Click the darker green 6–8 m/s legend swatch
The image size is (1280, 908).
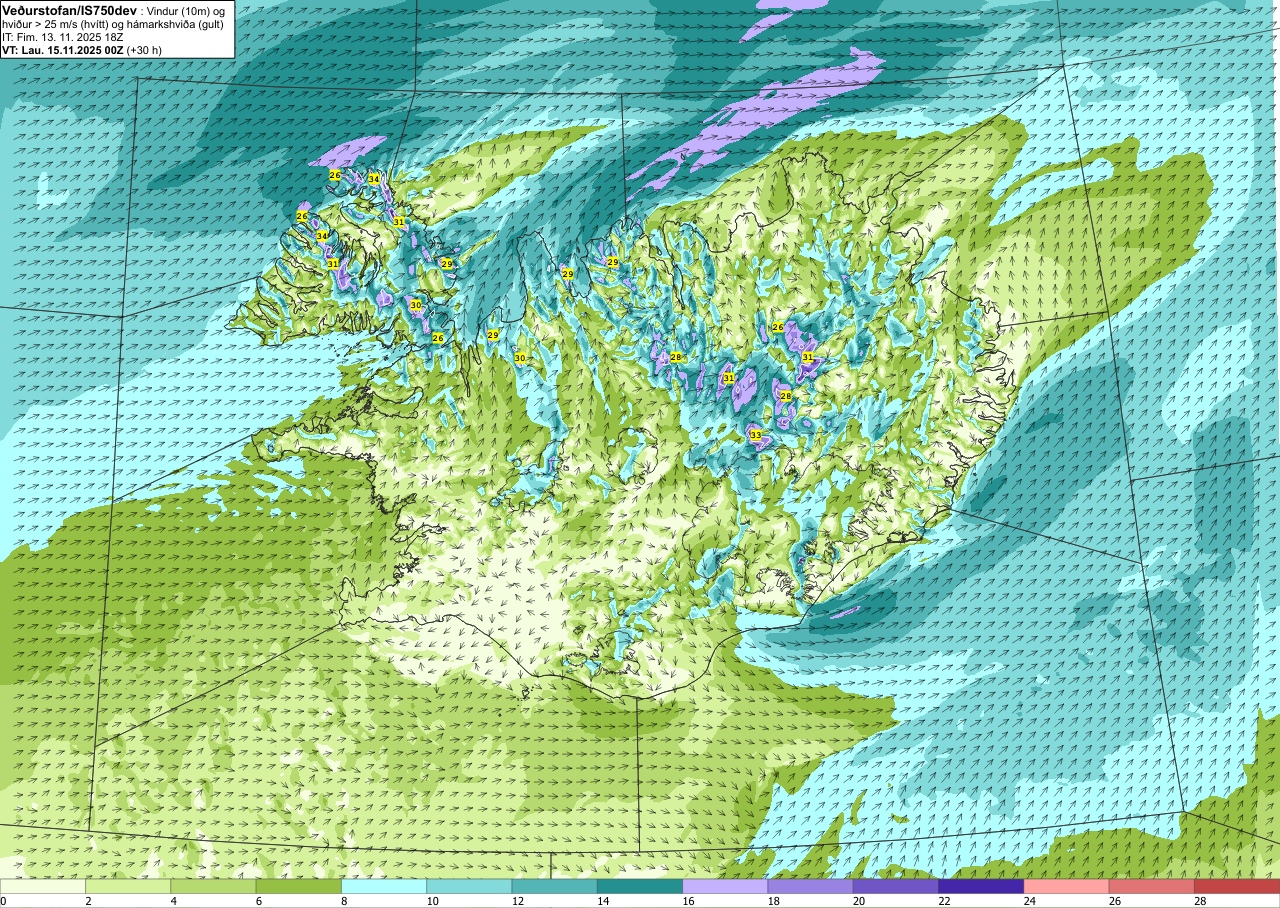point(298,886)
